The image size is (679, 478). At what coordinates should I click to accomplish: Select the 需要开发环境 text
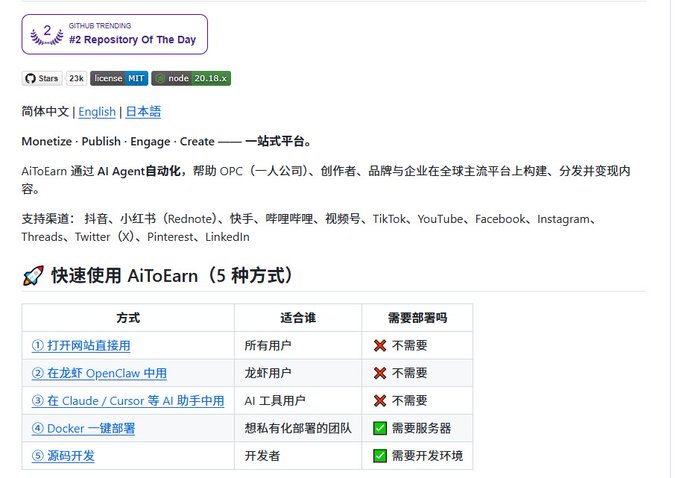point(427,456)
